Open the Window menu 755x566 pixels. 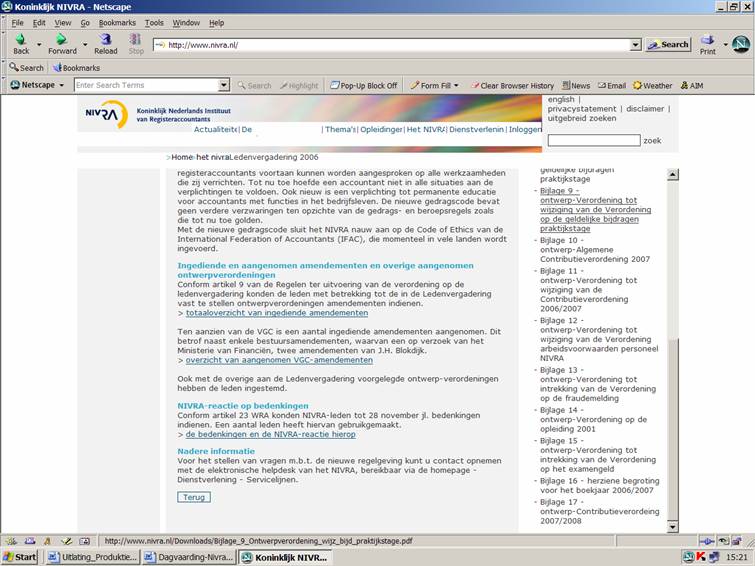point(186,23)
